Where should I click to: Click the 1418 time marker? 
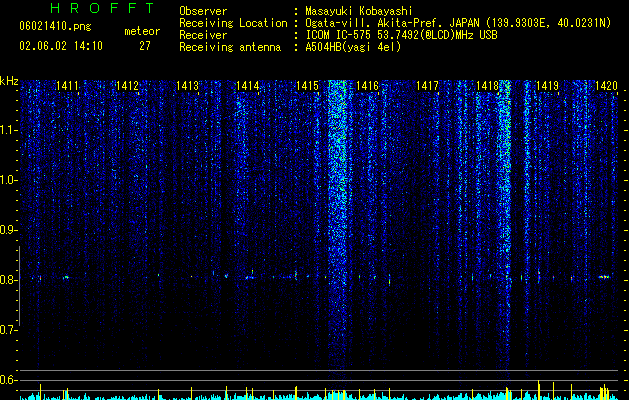coord(487,85)
